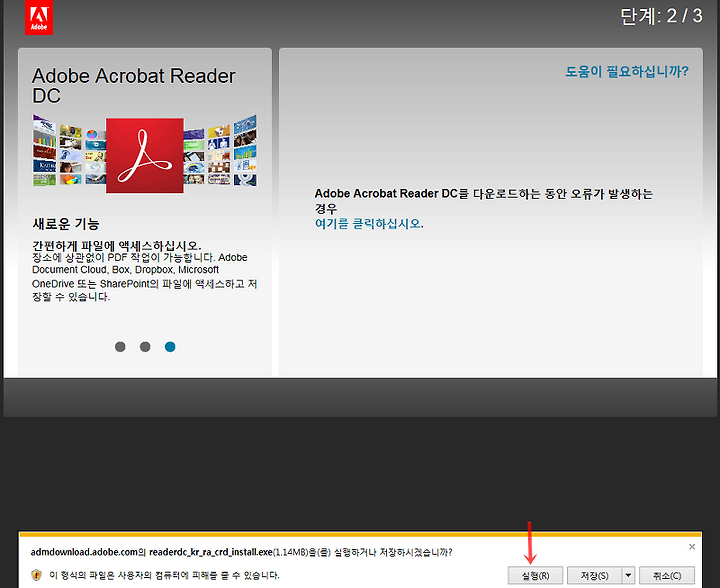Click the red Acrobat PDF icon
This screenshot has height=588, width=720.
(145, 156)
